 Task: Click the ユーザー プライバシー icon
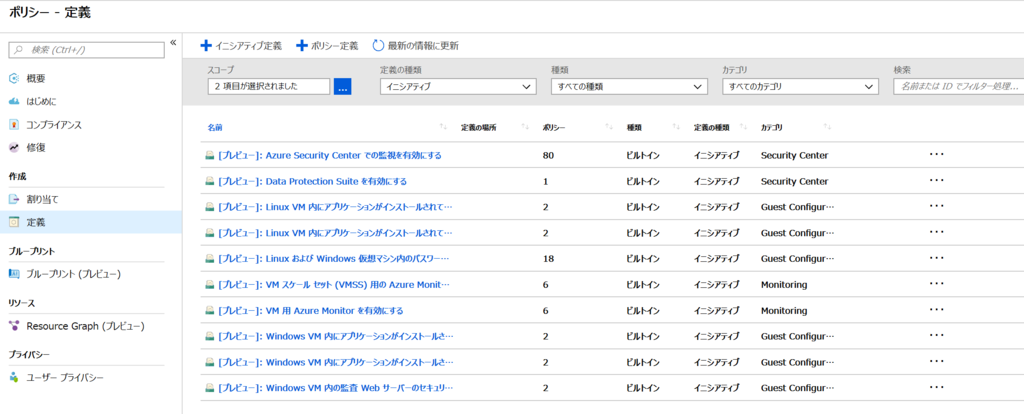click(x=14, y=377)
